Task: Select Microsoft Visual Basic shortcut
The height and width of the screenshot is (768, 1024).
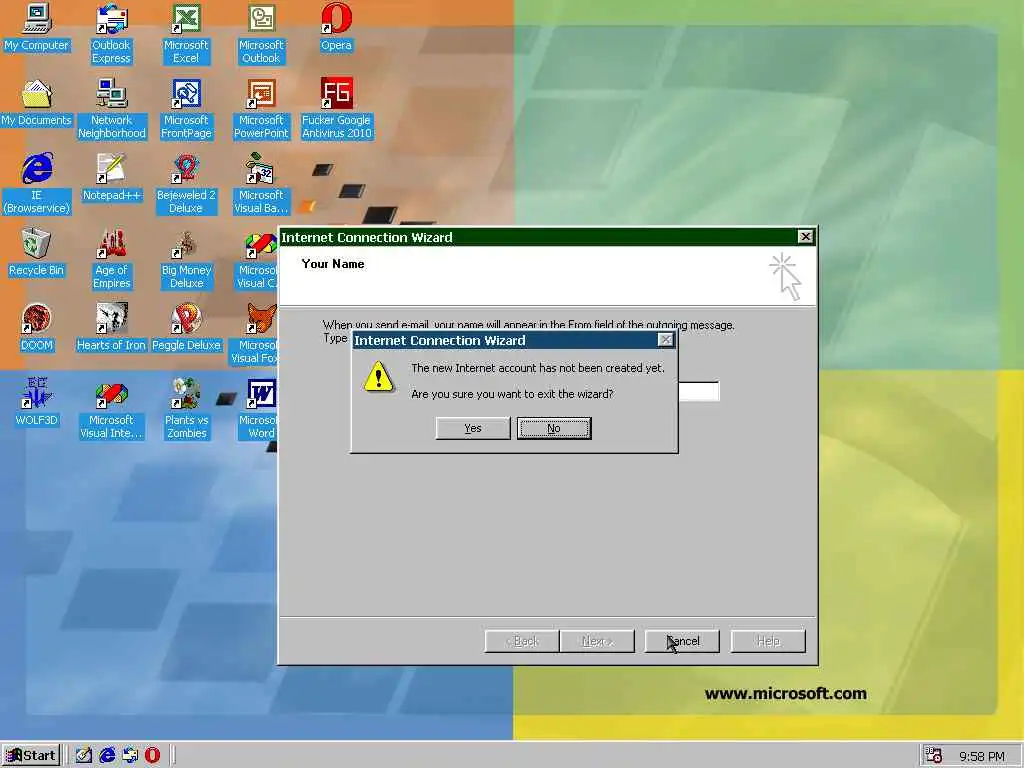Action: 261,184
